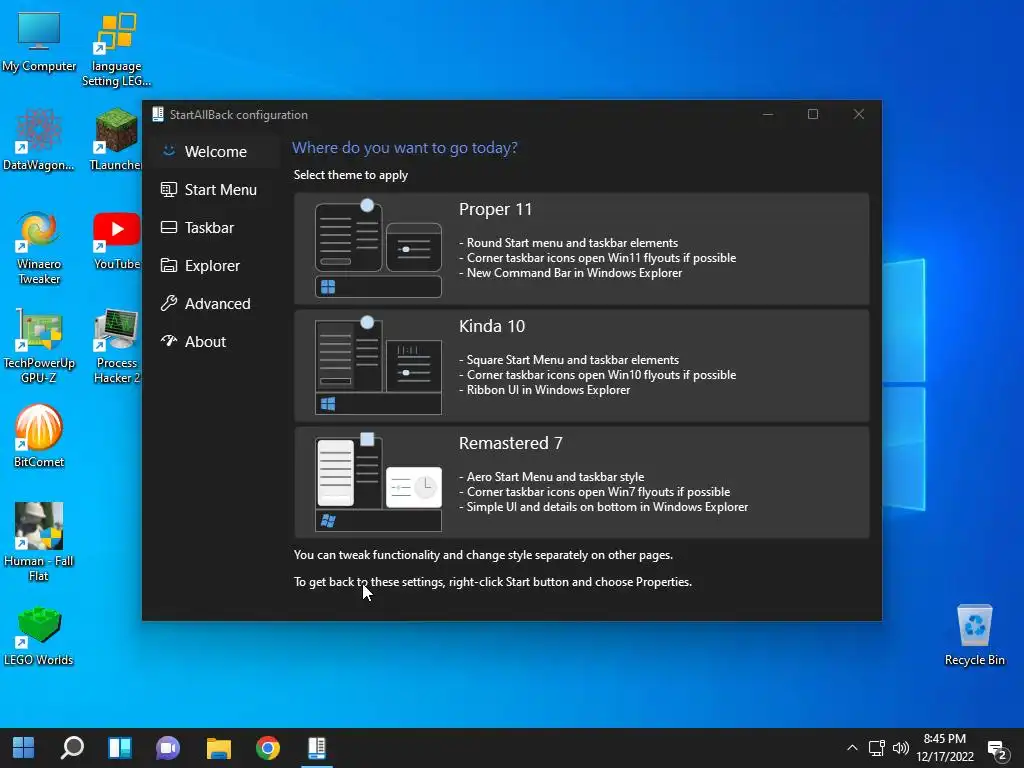Select the BitComet desktop icon
This screenshot has height=768, width=1024.
[x=39, y=436]
